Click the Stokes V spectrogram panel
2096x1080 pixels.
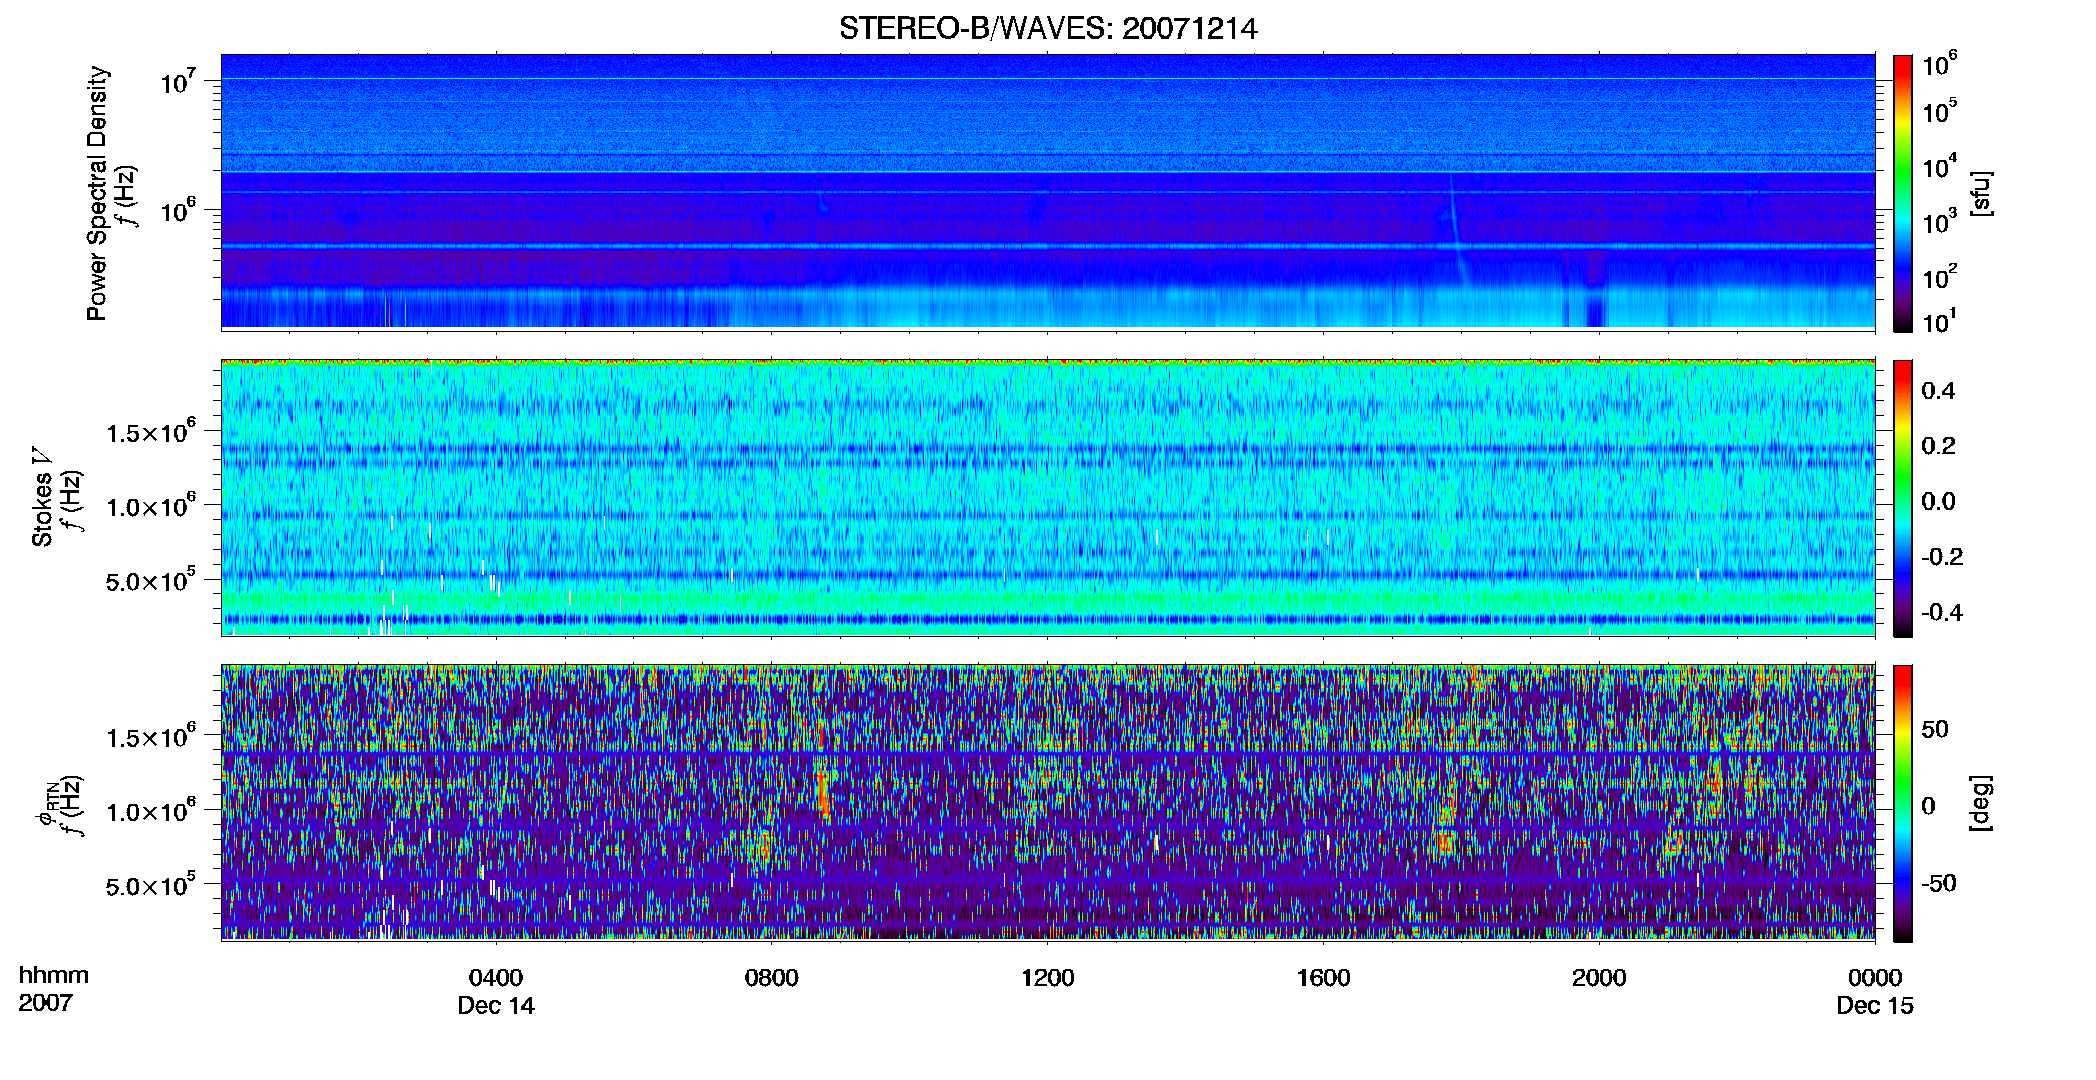tap(1048, 497)
